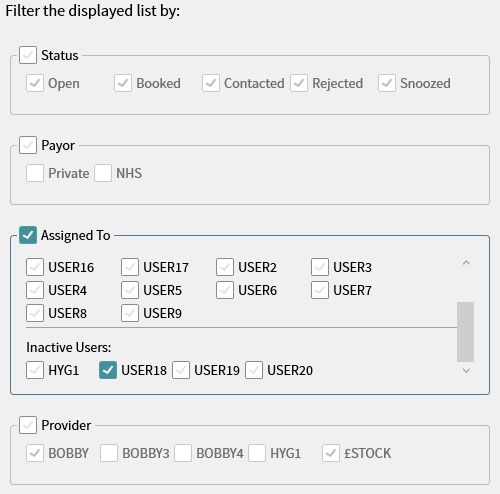Click the scroll up arrow in Assigned To list
Image resolution: width=500 pixels, height=494 pixels.
tap(466, 263)
